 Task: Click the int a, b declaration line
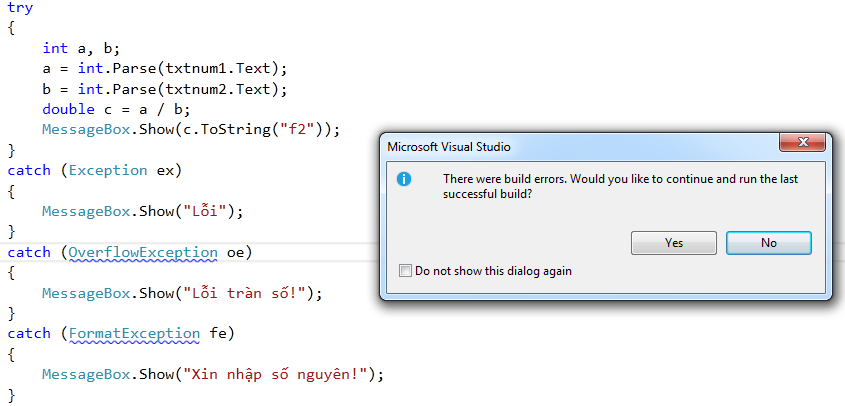81,49
